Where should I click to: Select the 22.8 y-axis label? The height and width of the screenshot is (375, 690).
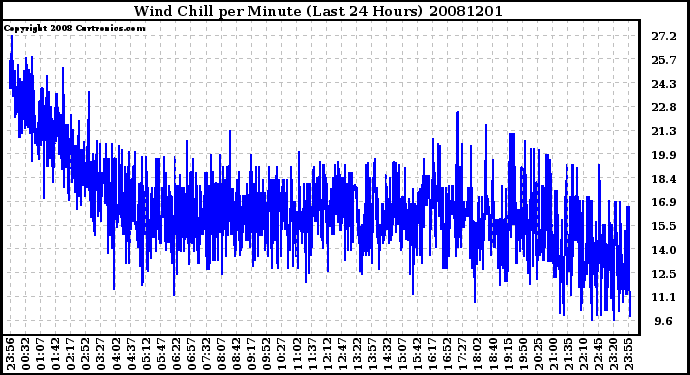[664, 107]
